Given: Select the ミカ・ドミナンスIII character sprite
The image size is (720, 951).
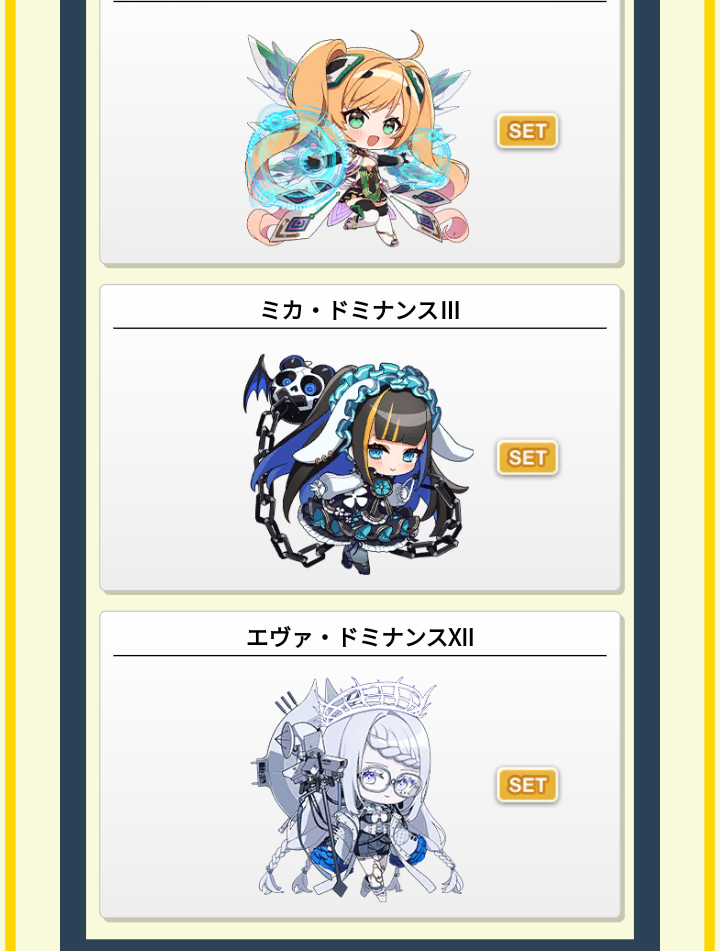Looking at the screenshot, I should pos(358,464).
